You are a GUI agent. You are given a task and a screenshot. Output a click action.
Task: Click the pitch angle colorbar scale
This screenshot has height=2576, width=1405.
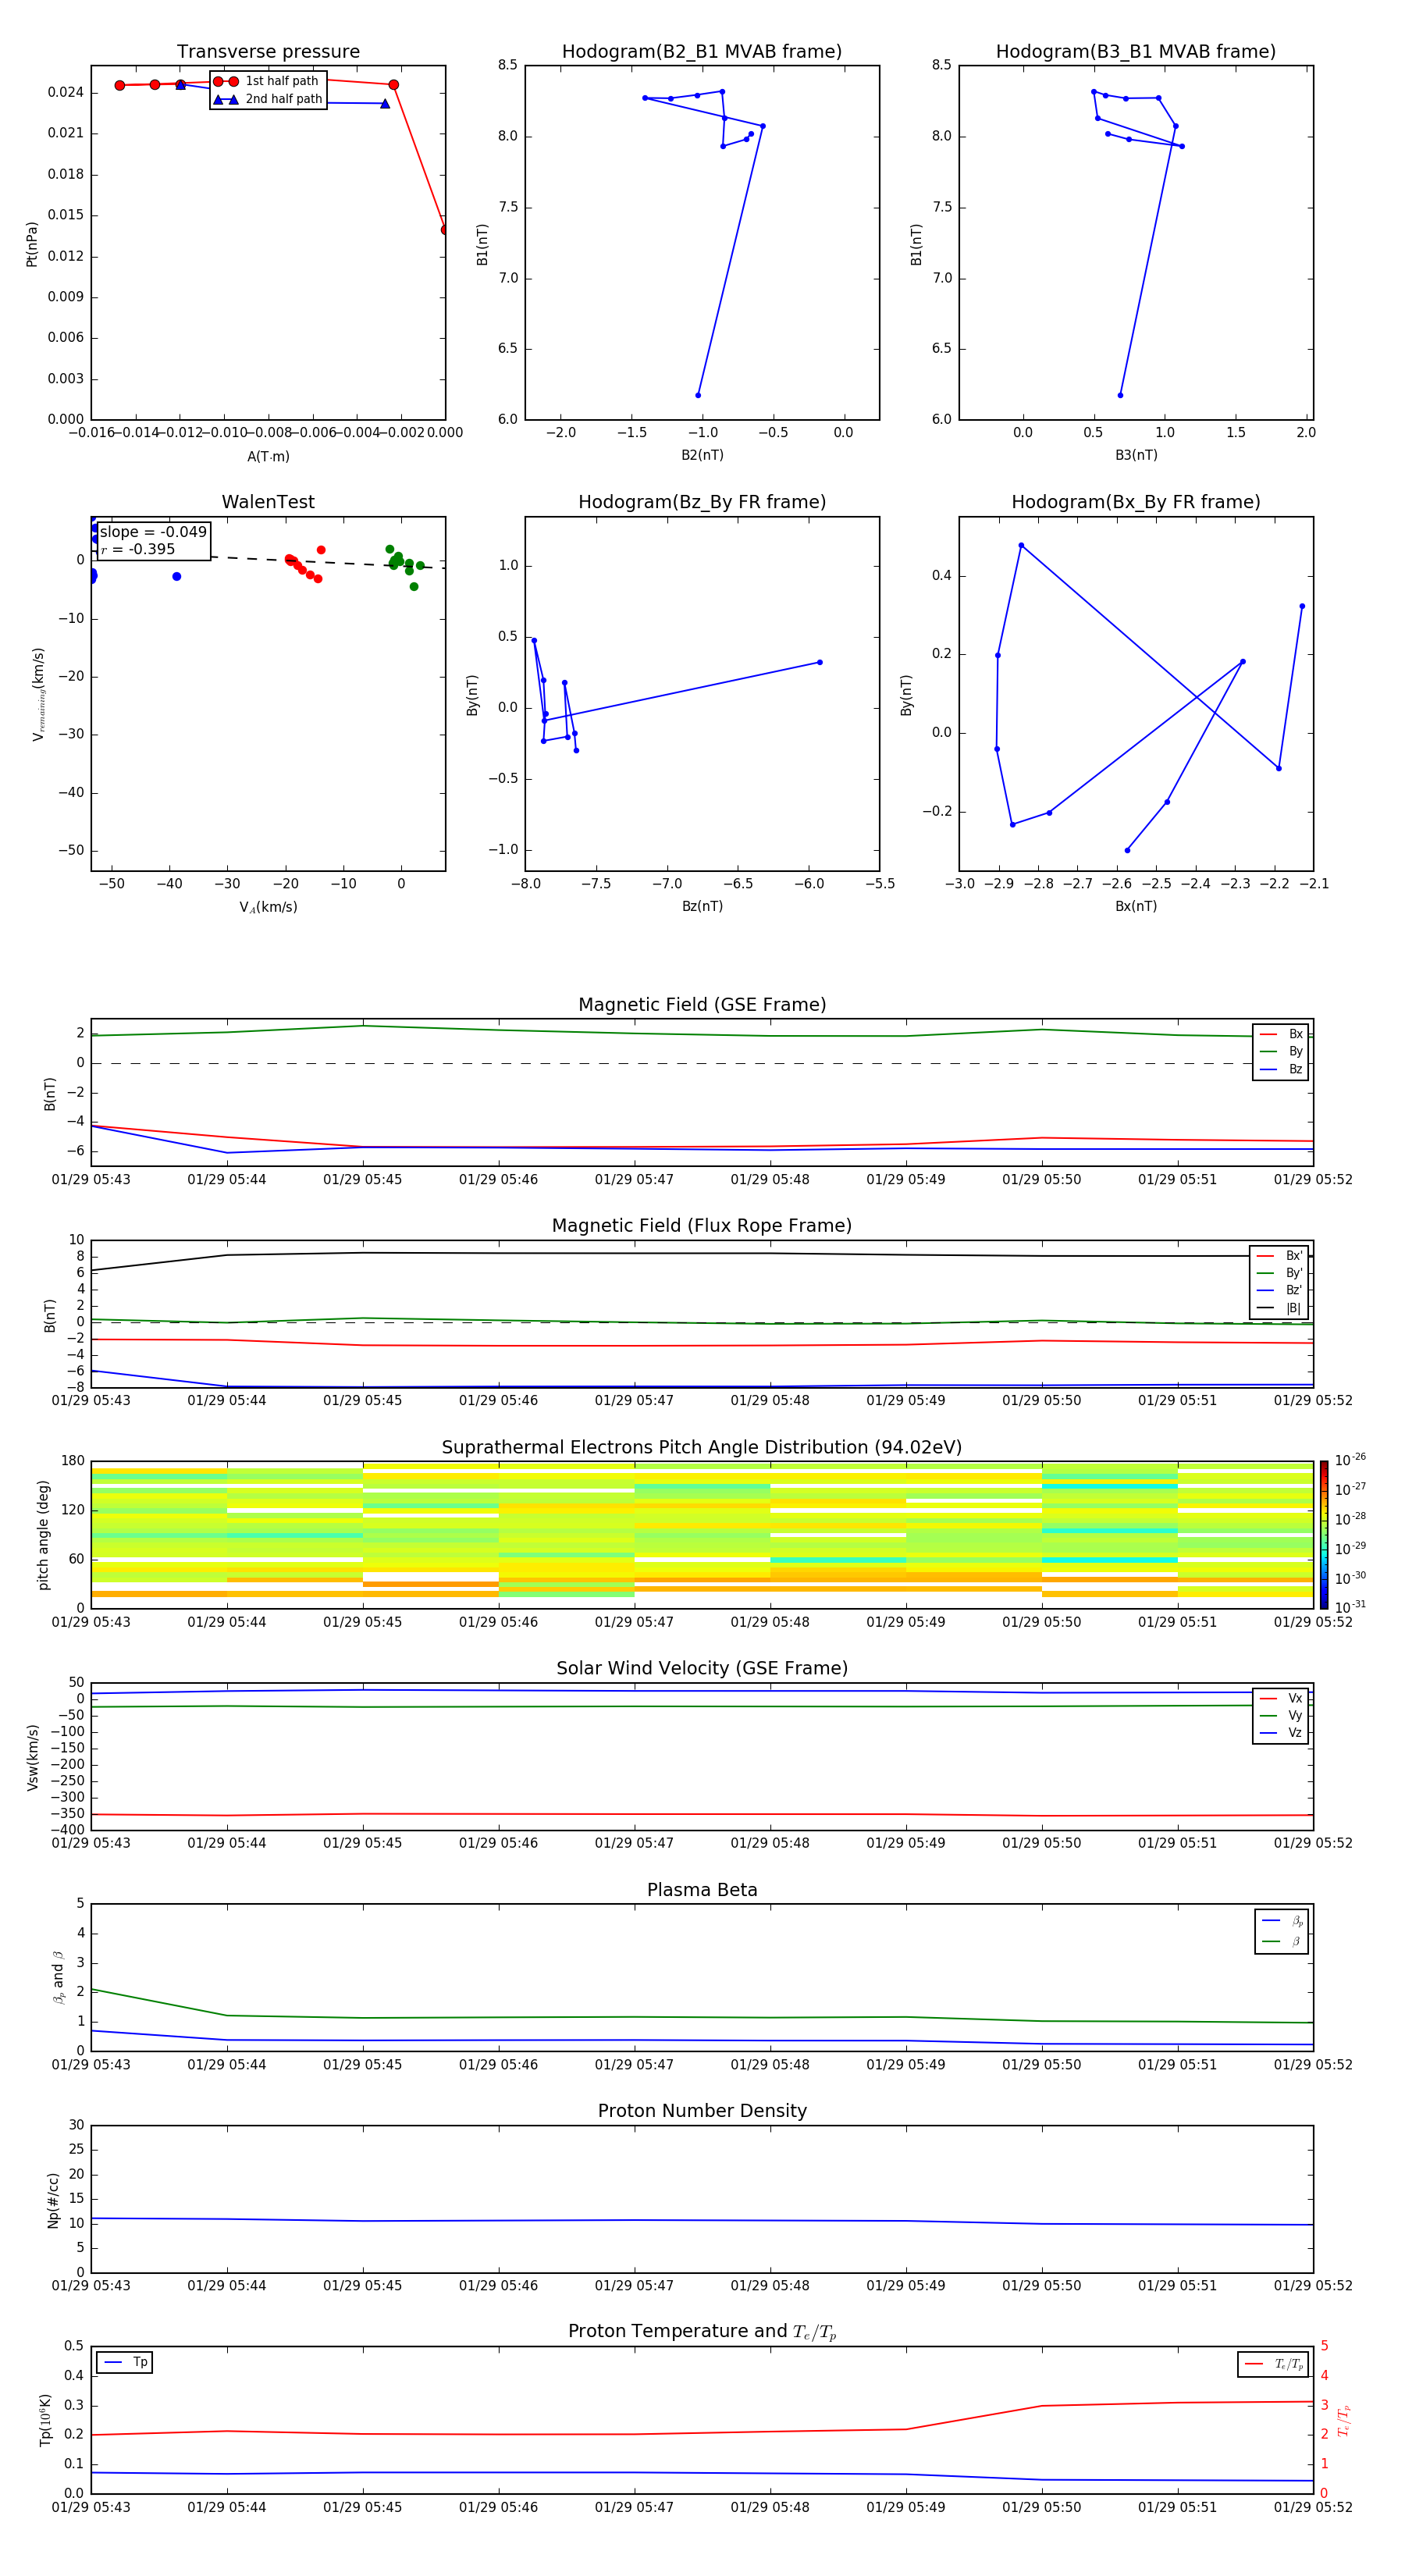1324,1535
